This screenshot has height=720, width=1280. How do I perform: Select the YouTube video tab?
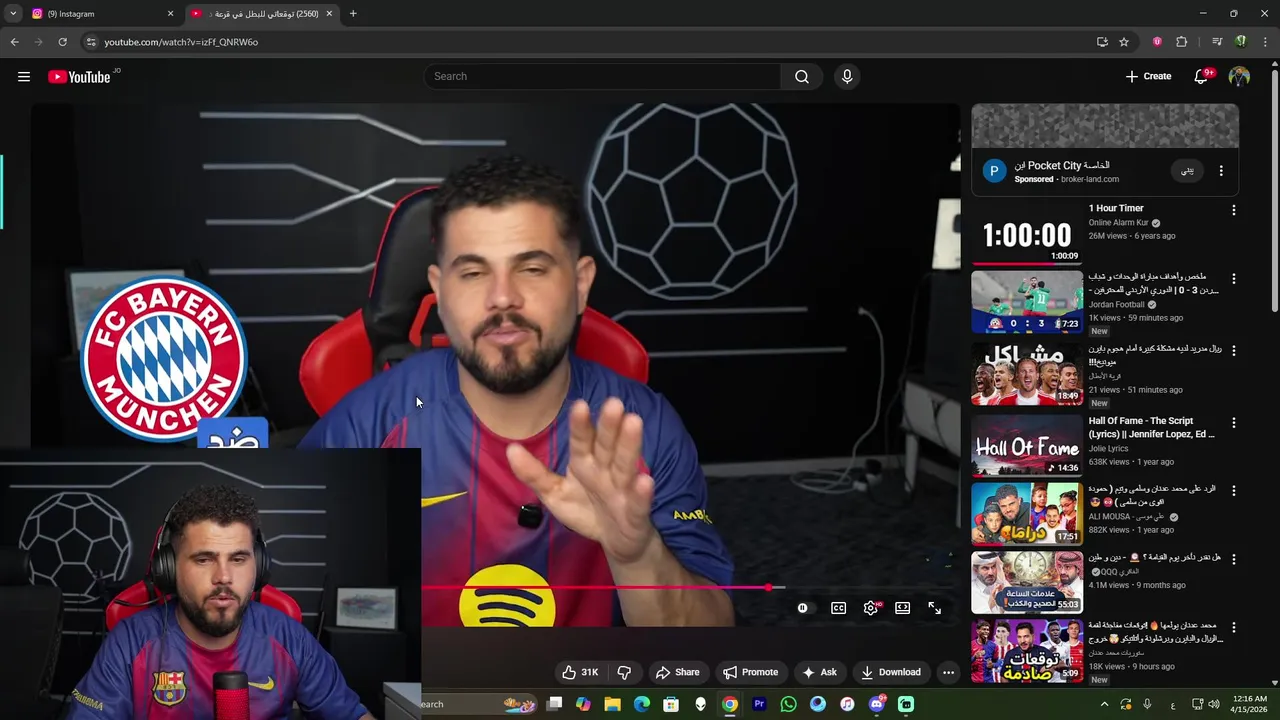coord(262,14)
